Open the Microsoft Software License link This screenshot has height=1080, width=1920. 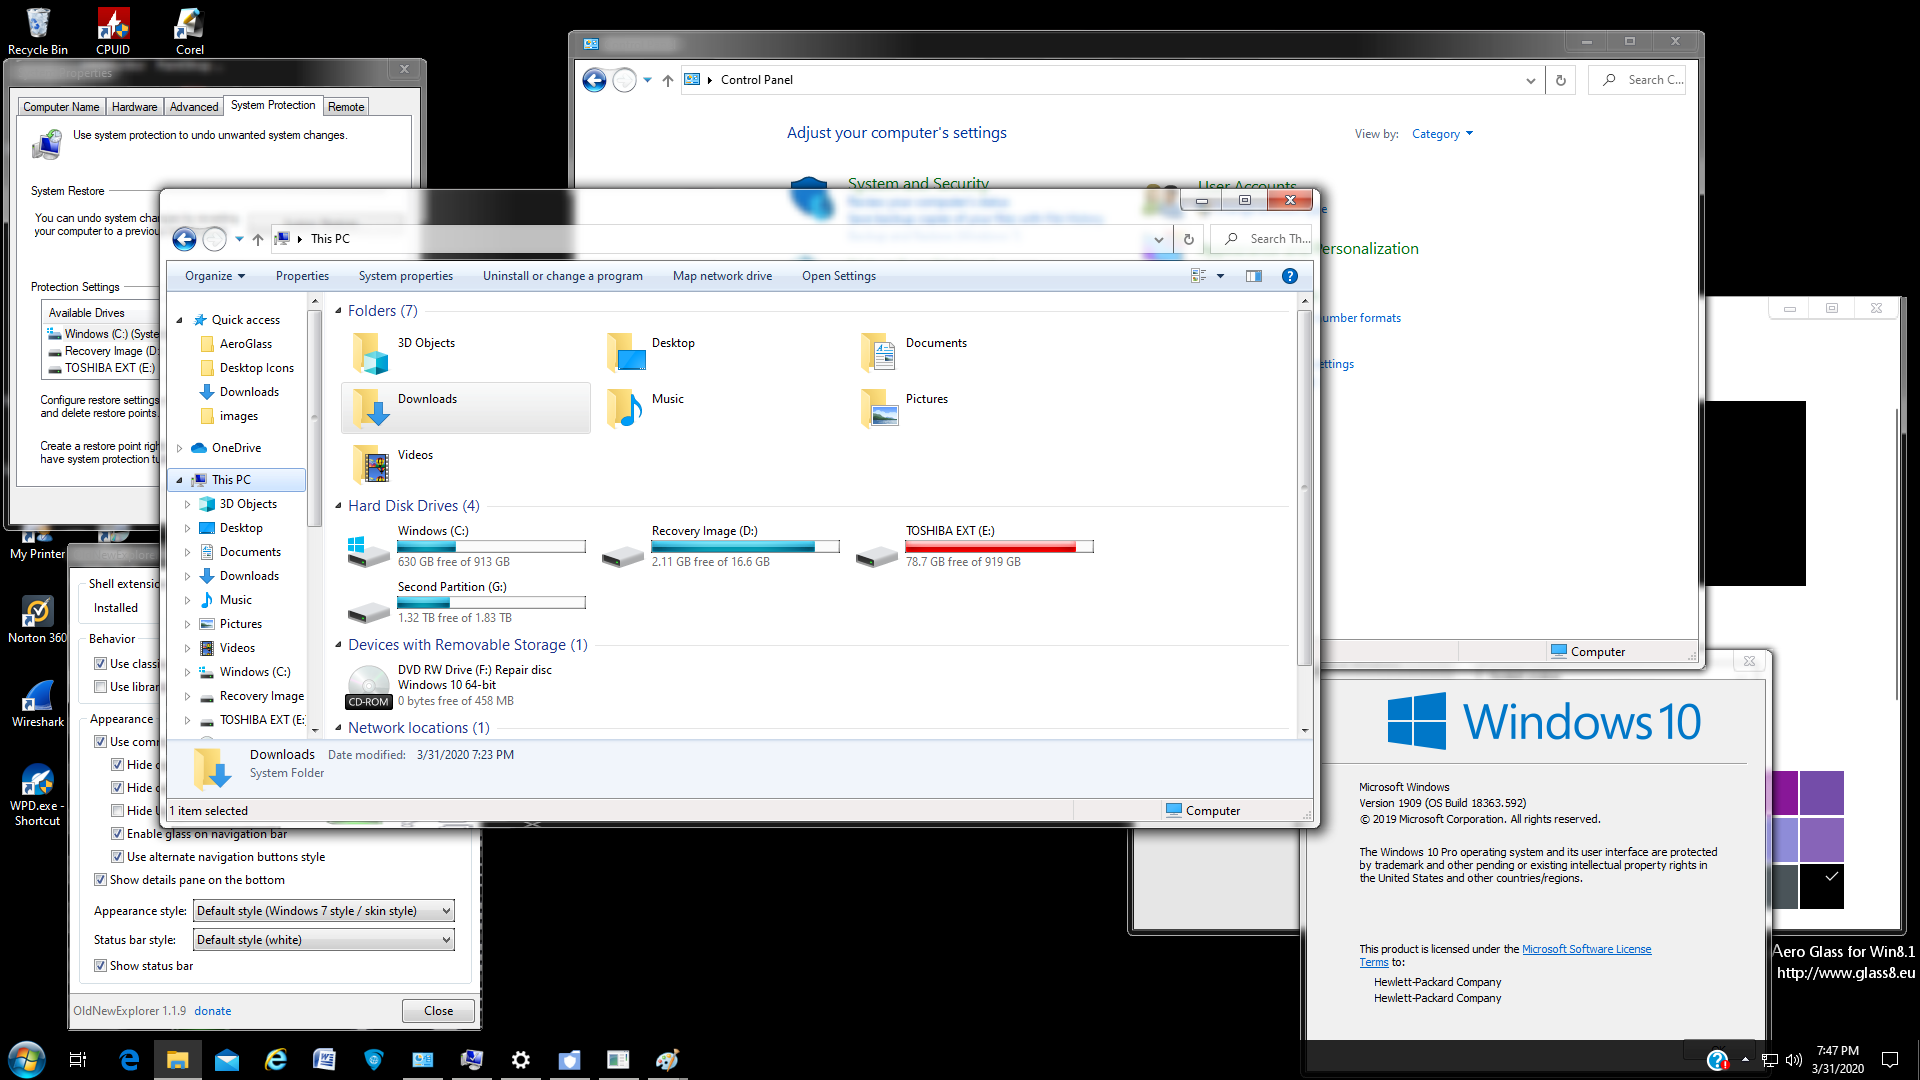[1586, 949]
